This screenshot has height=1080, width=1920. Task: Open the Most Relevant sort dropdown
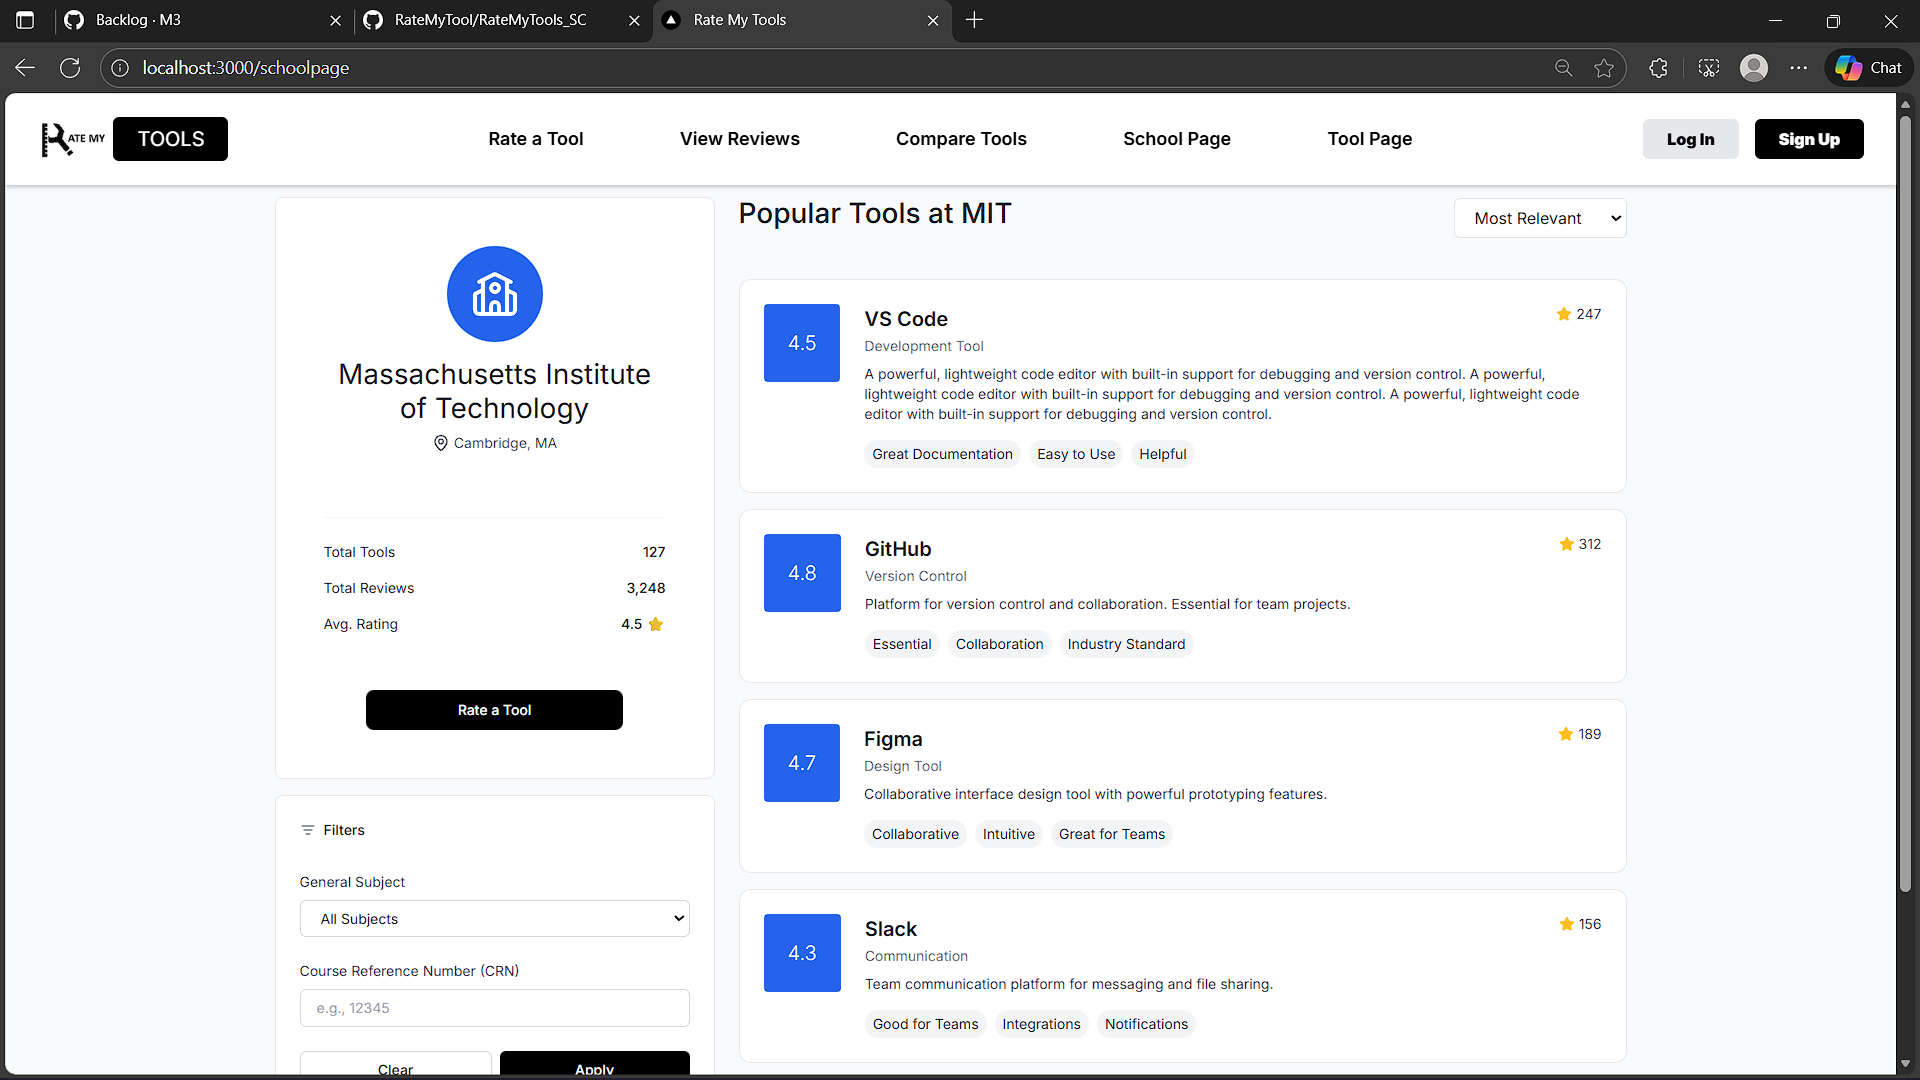(x=1539, y=218)
